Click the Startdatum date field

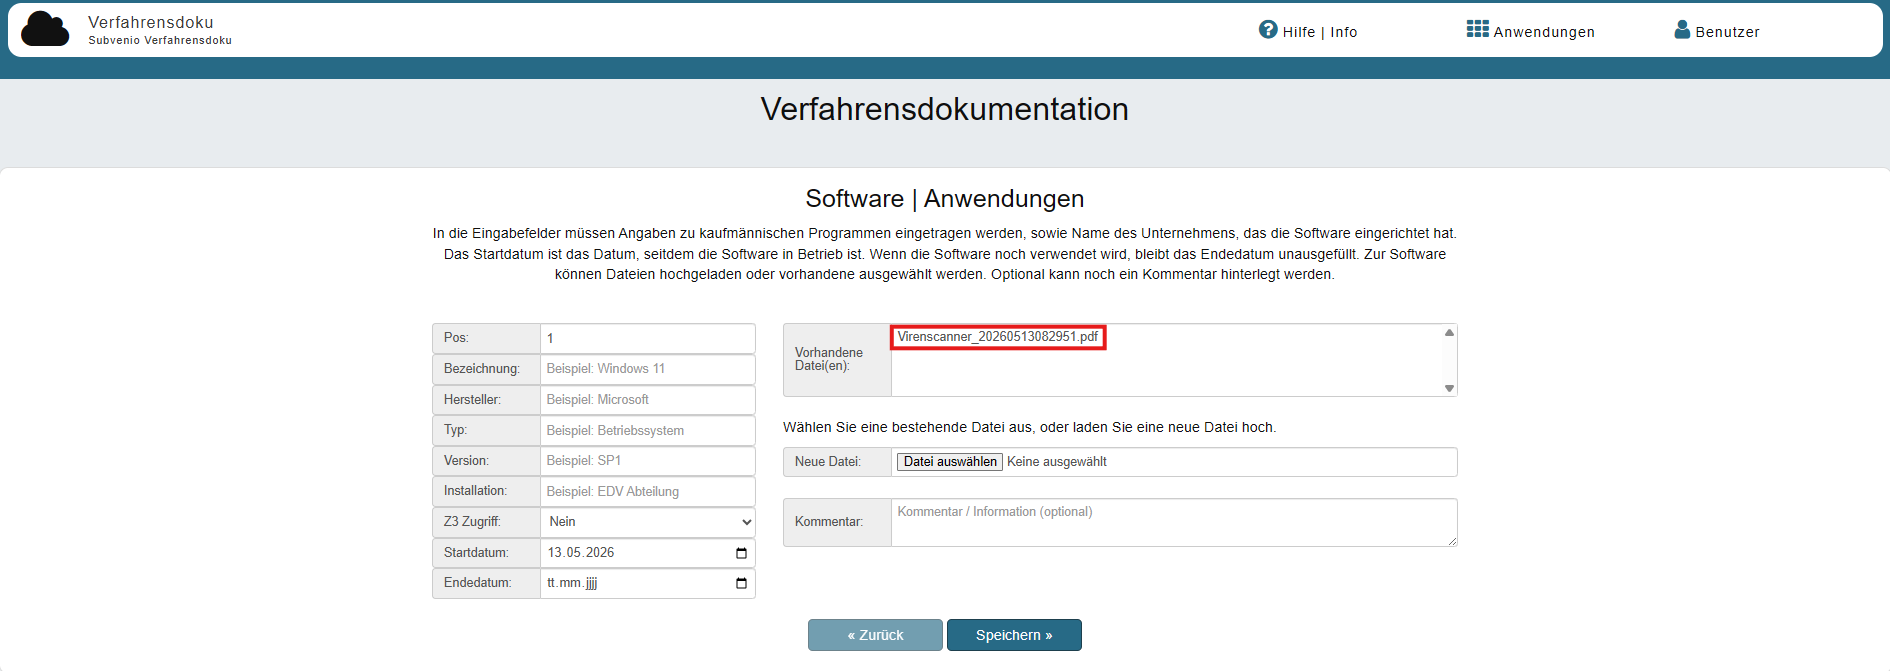pos(648,553)
